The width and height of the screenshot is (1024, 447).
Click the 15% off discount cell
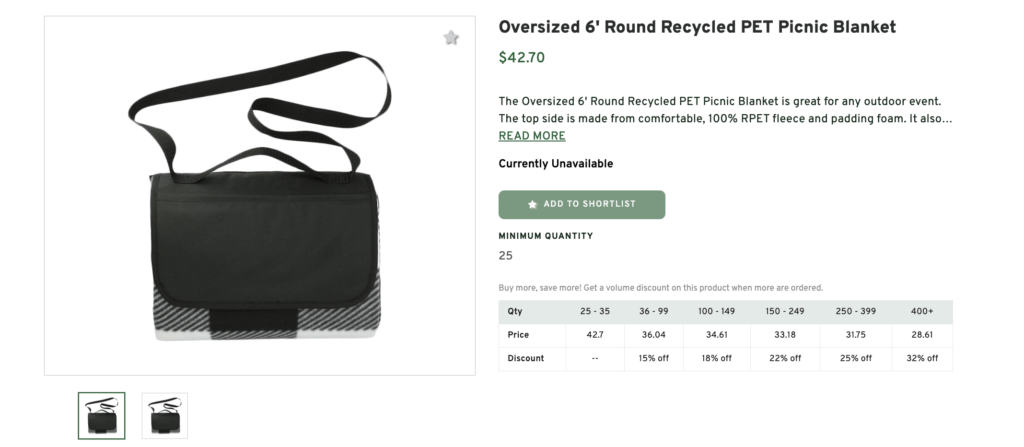click(x=652, y=358)
